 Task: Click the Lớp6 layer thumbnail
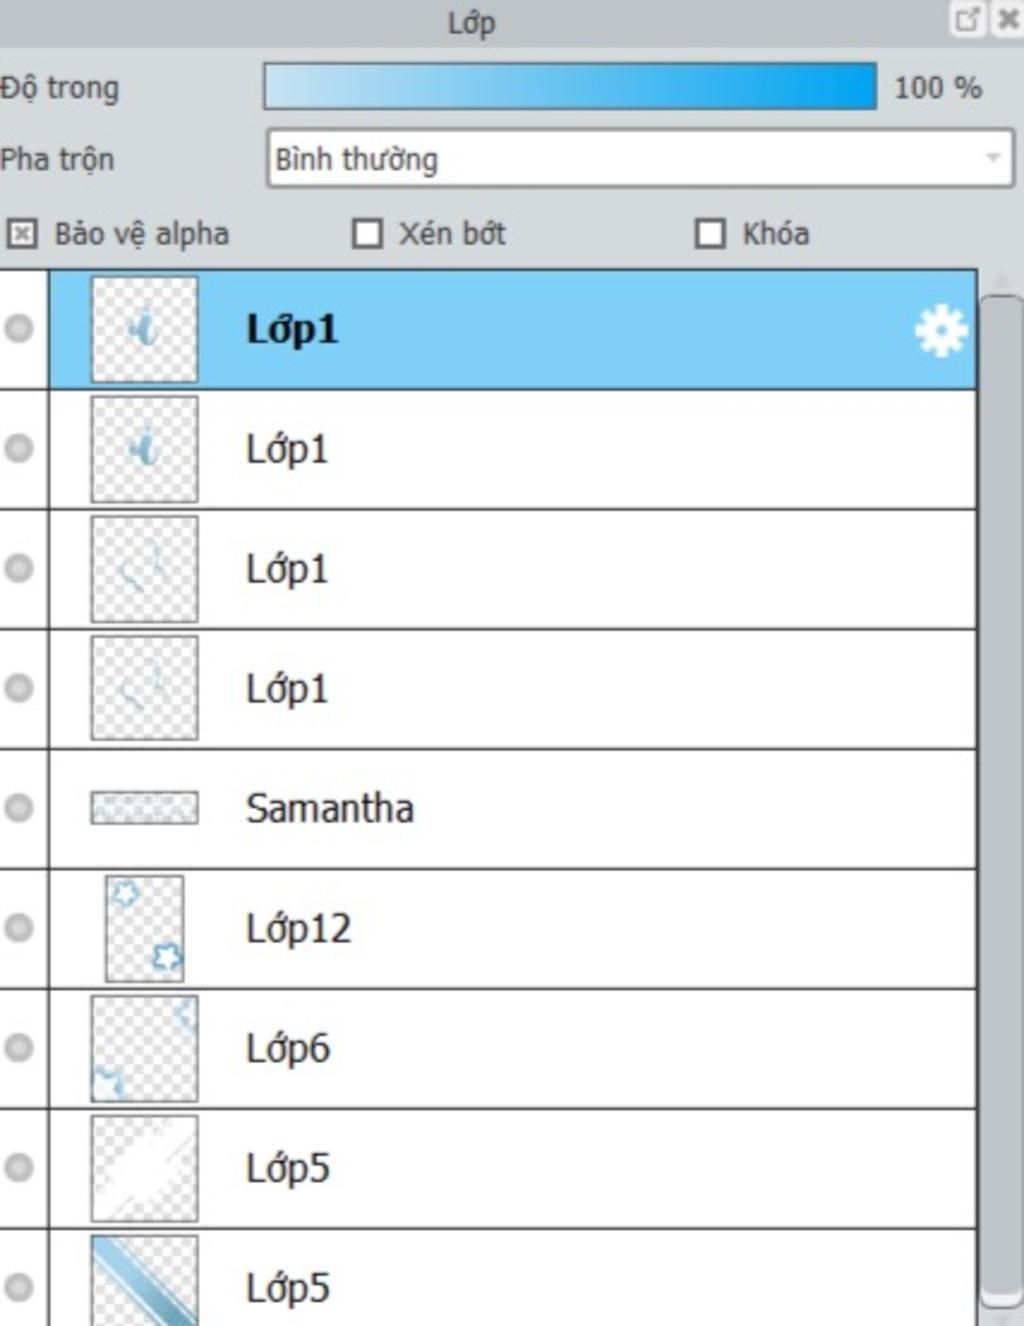click(x=144, y=1048)
